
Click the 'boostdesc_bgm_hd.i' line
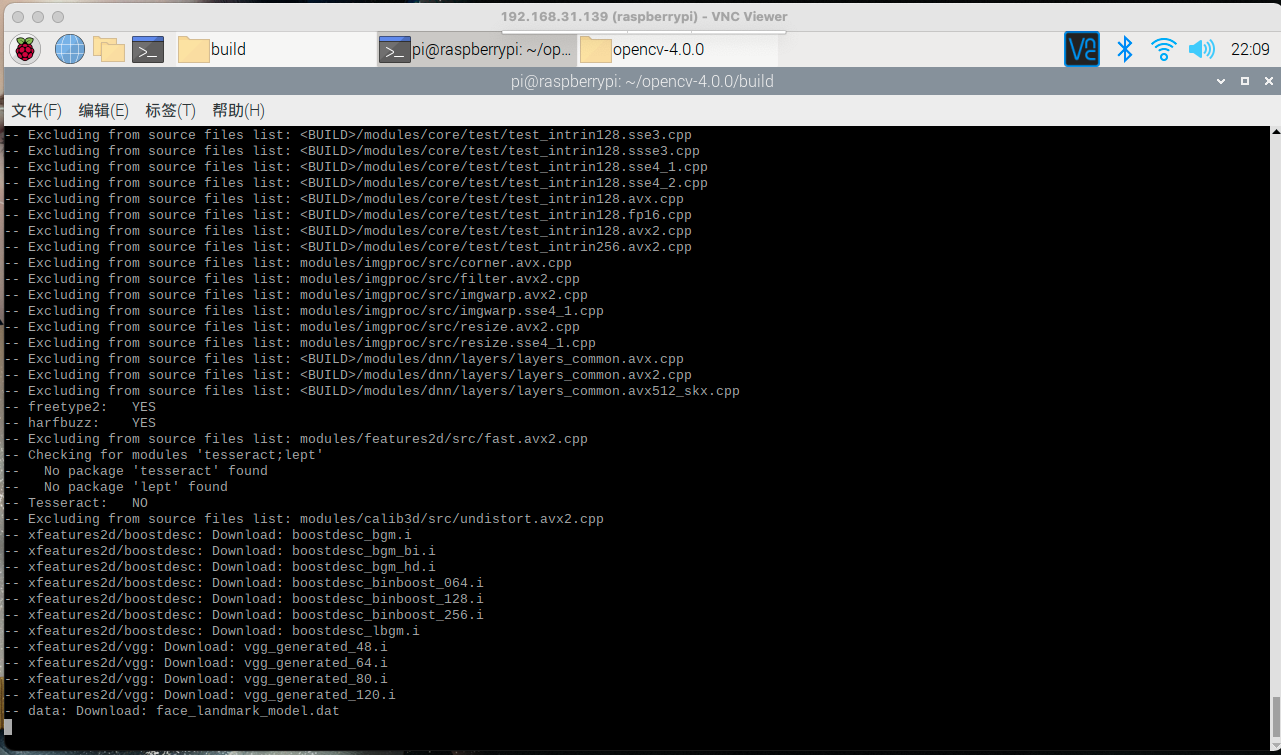(x=220, y=567)
